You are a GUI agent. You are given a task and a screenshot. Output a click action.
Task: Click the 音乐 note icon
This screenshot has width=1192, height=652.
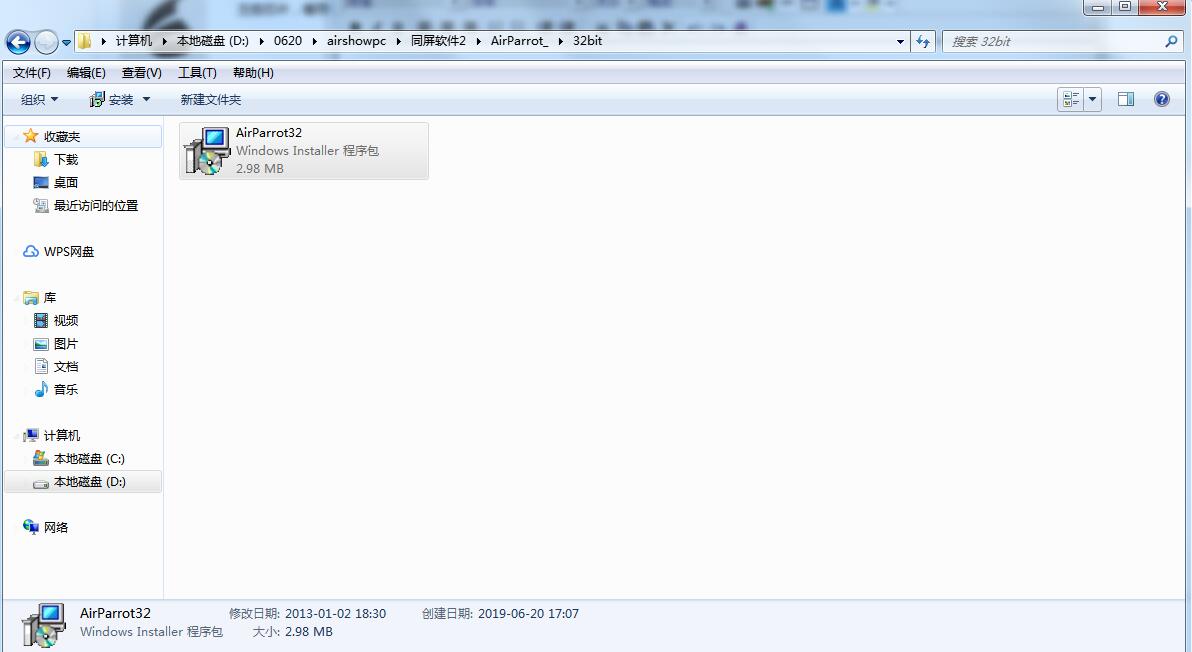pyautogui.click(x=41, y=390)
